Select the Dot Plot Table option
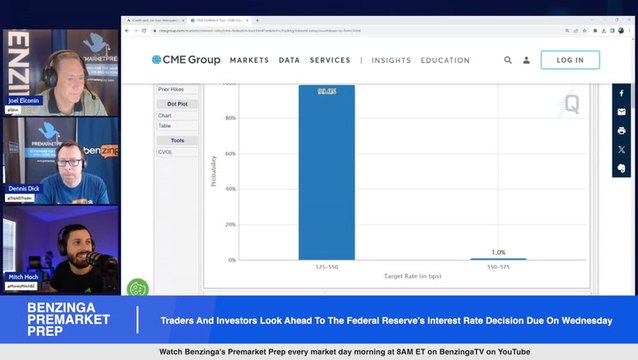638x360 pixels. (x=177, y=126)
